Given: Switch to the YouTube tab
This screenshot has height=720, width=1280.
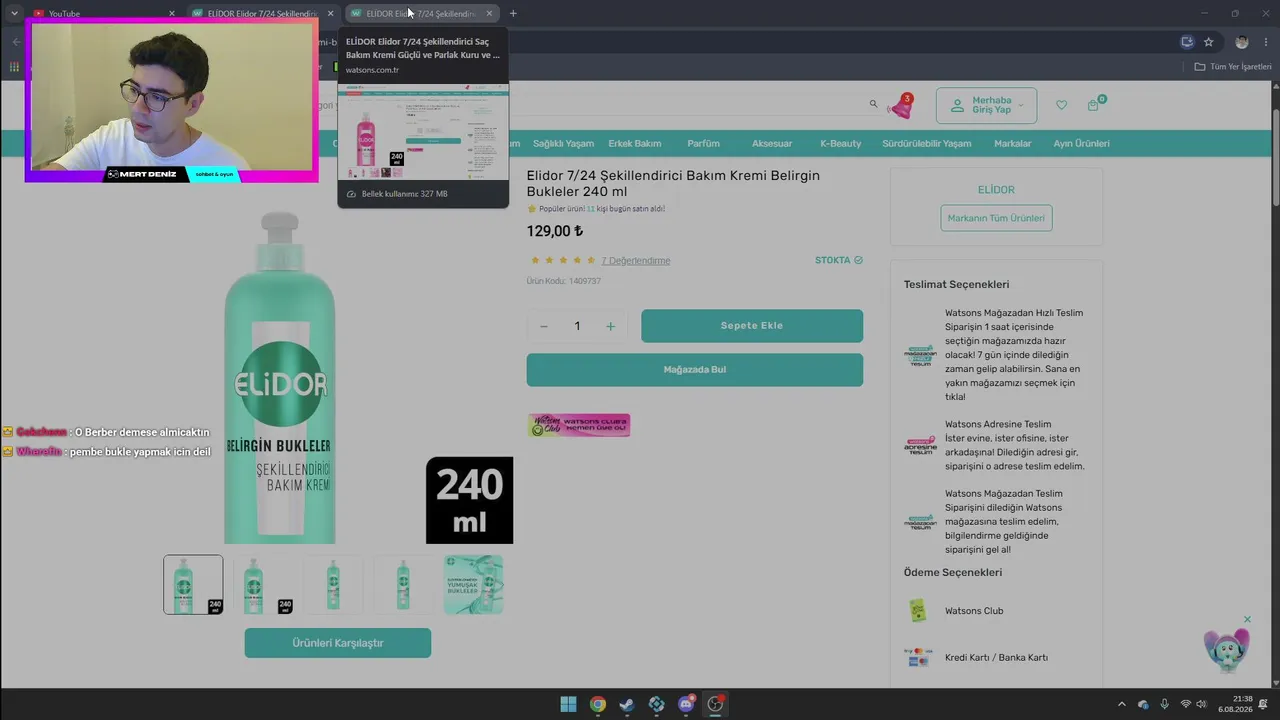Looking at the screenshot, I should pyautogui.click(x=104, y=14).
